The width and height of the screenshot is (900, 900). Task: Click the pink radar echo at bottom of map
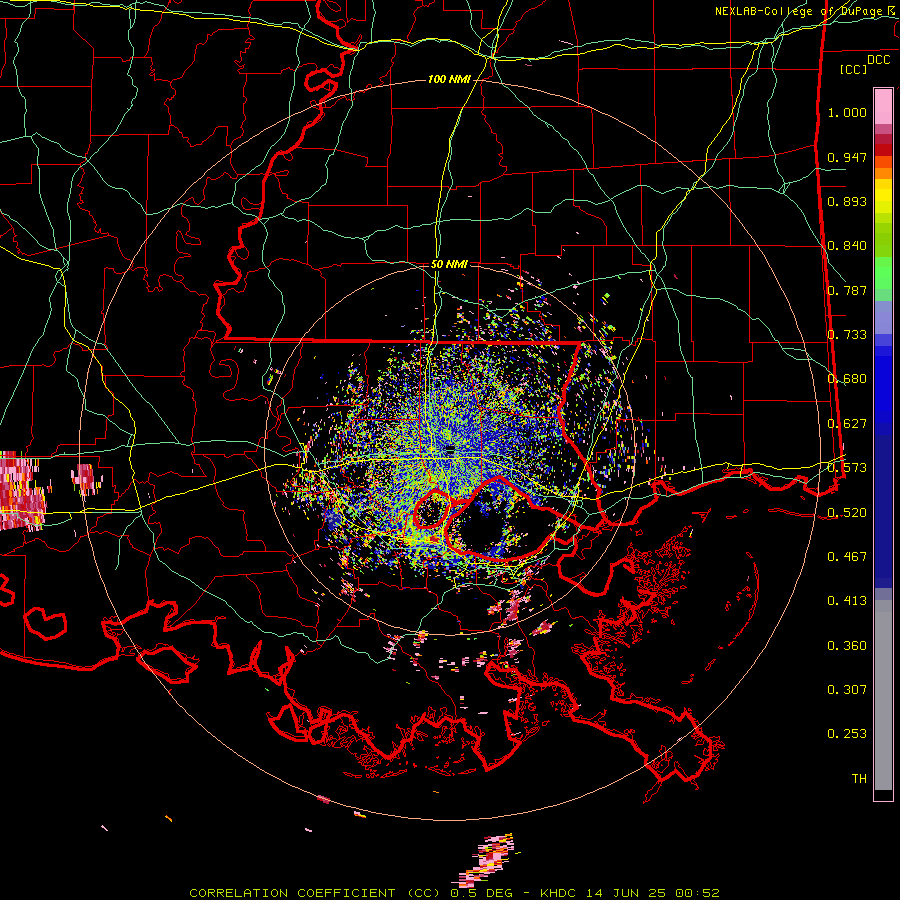pos(485,860)
